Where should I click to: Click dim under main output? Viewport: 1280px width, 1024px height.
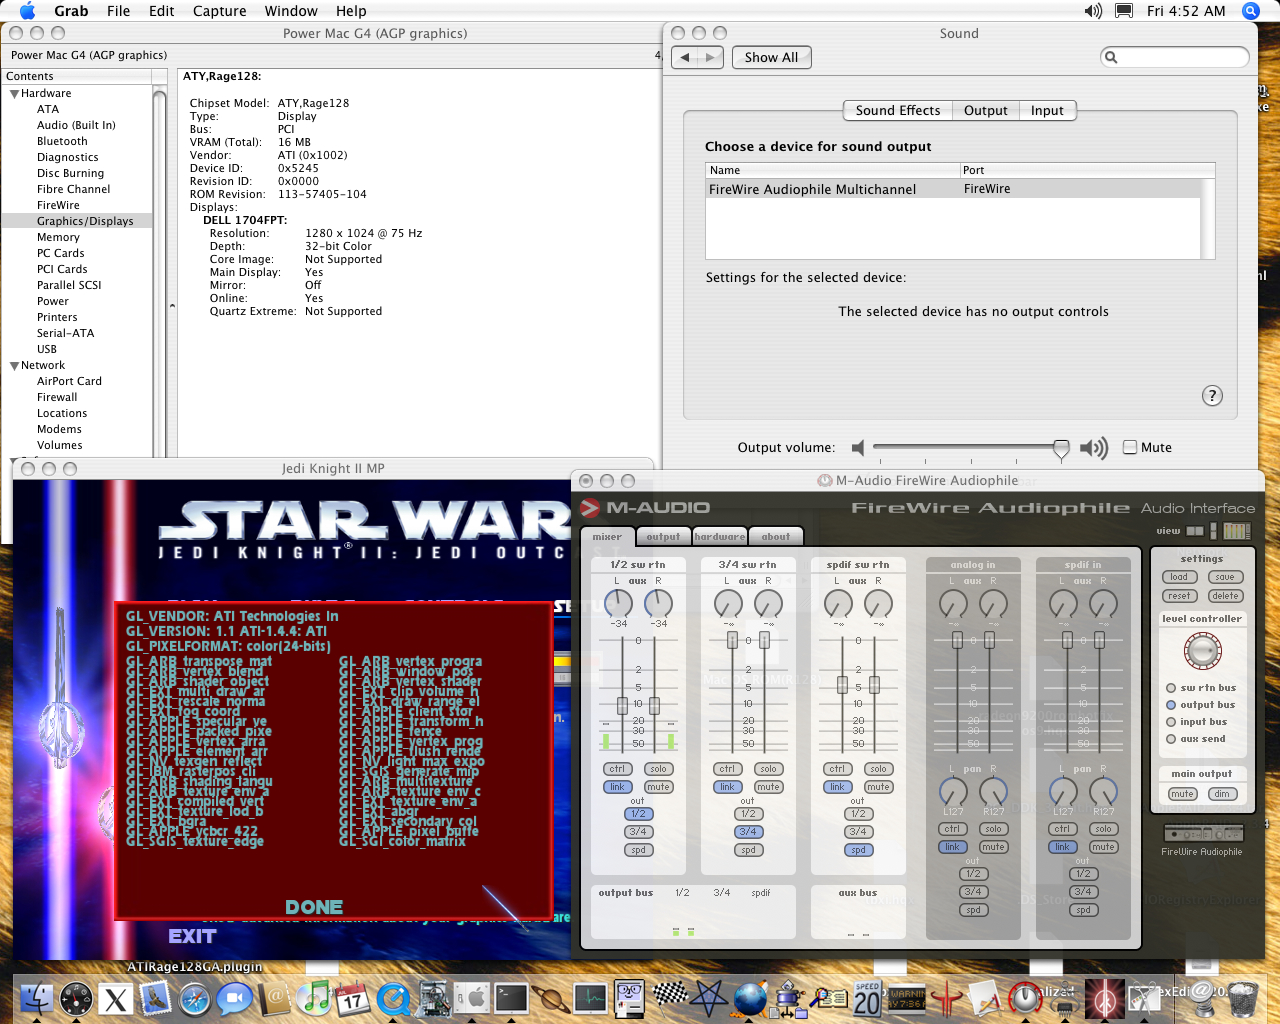coord(1222,794)
